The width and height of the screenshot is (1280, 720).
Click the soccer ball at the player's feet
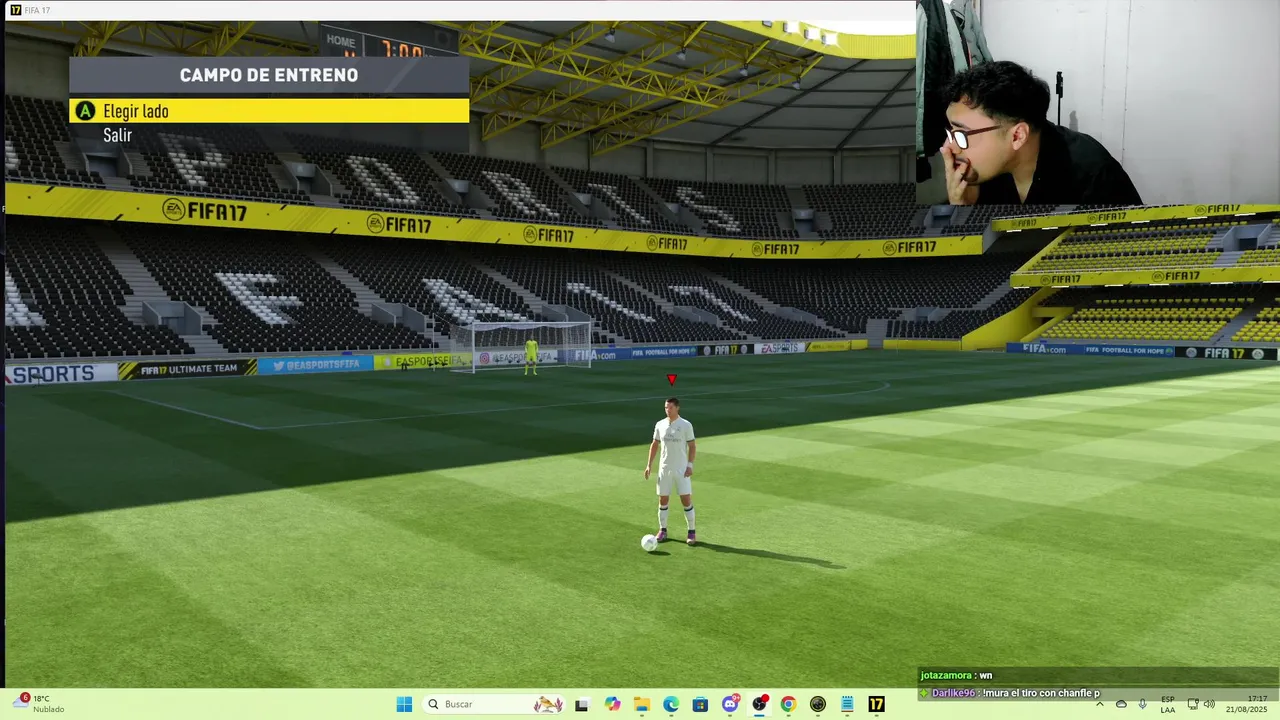point(649,542)
